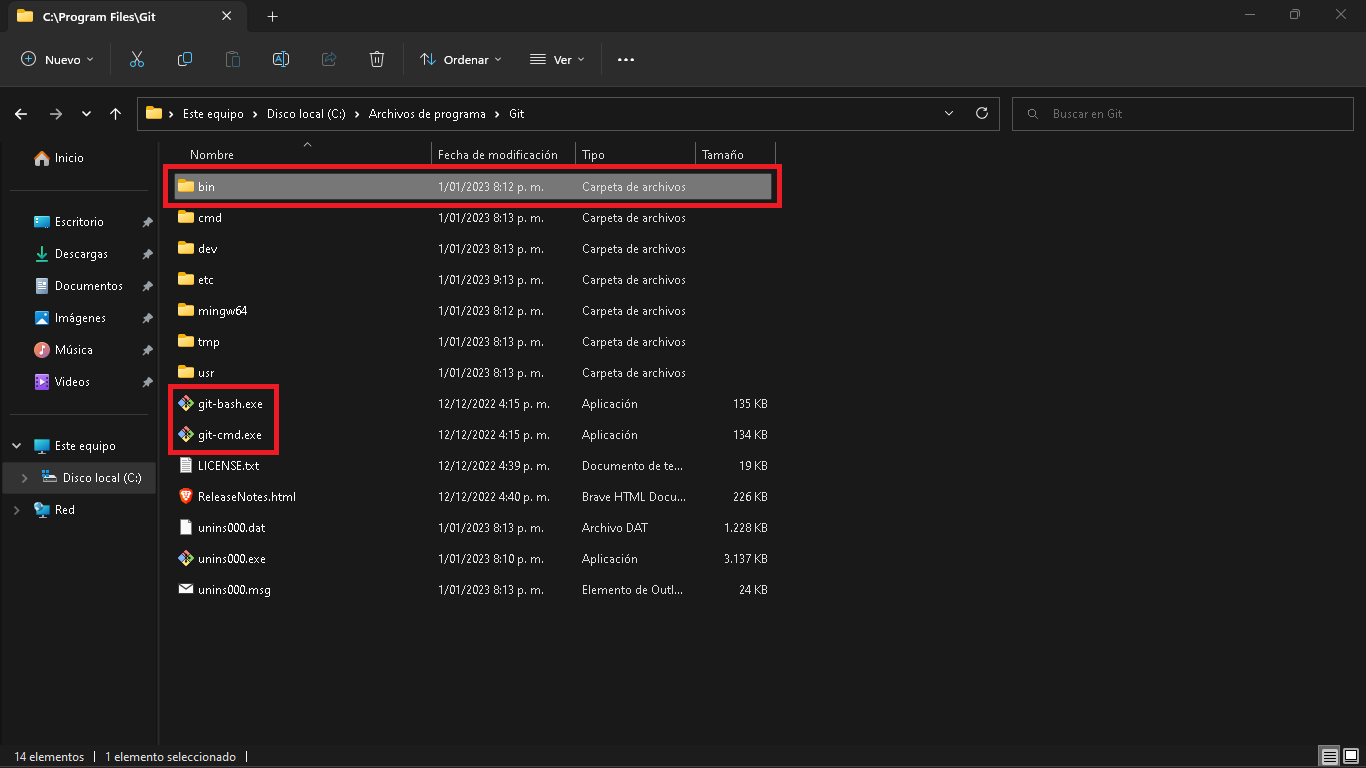Go back with the left arrow
The image size is (1366, 768).
21,114
